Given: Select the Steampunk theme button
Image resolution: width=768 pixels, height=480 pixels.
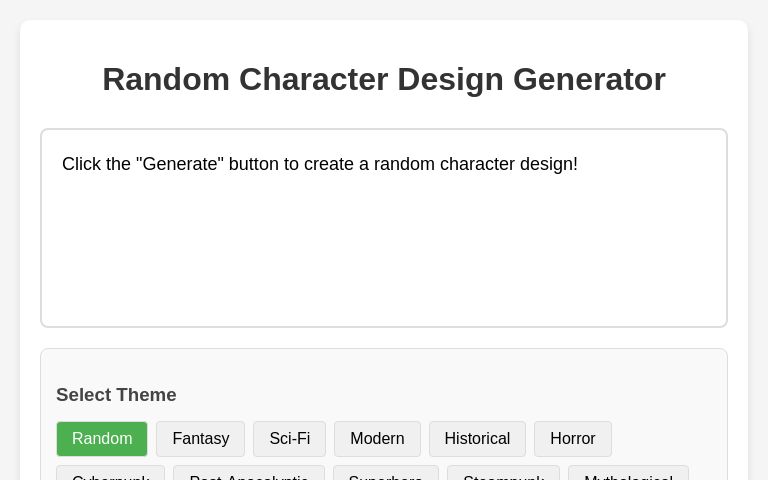Looking at the screenshot, I should (503, 473).
